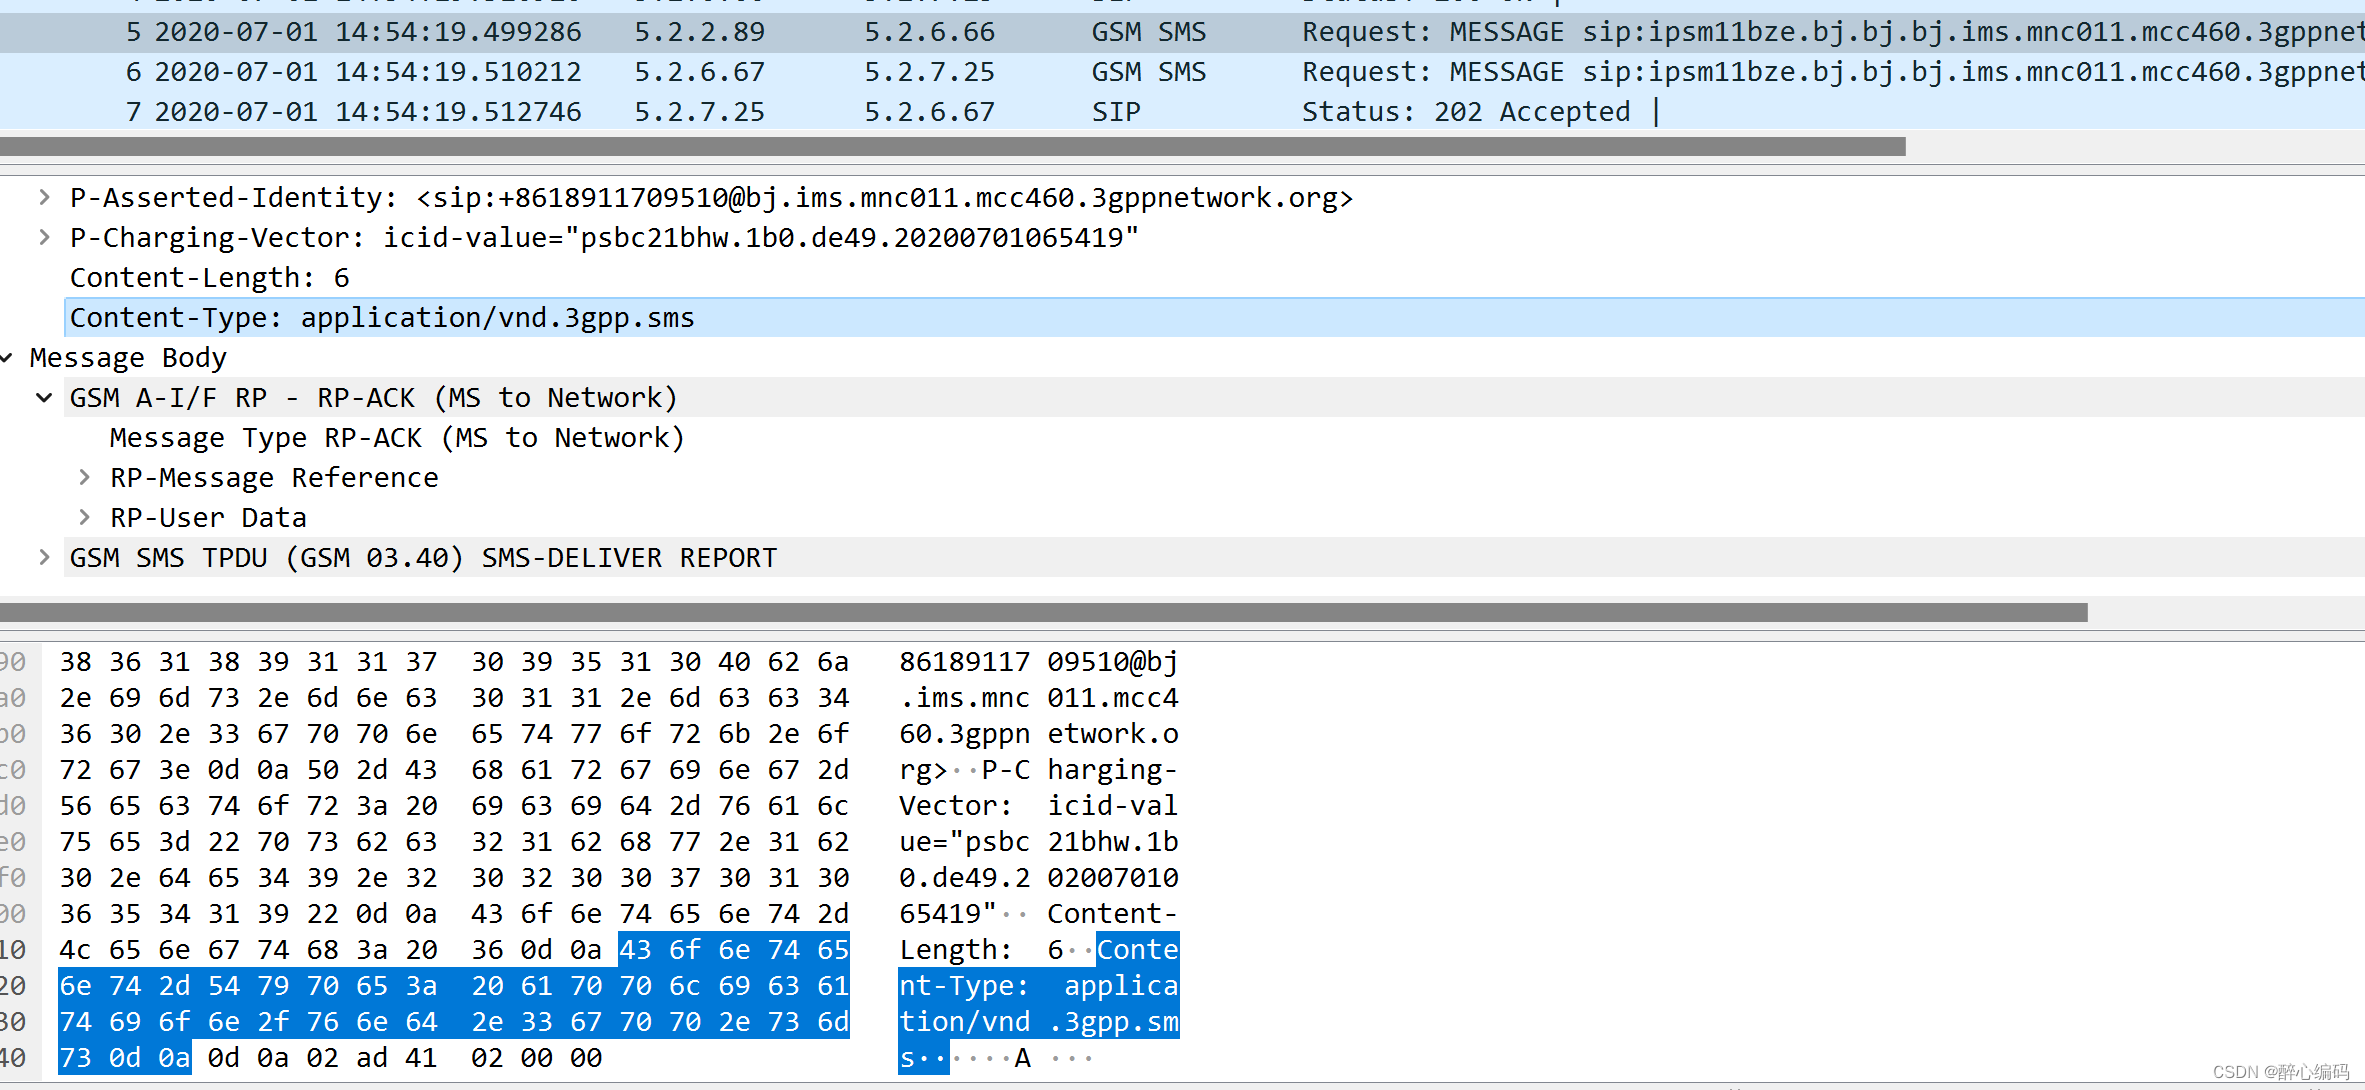The image size is (2365, 1090).
Task: Select packet 7 with Status 202 Accepted
Action: [1182, 112]
